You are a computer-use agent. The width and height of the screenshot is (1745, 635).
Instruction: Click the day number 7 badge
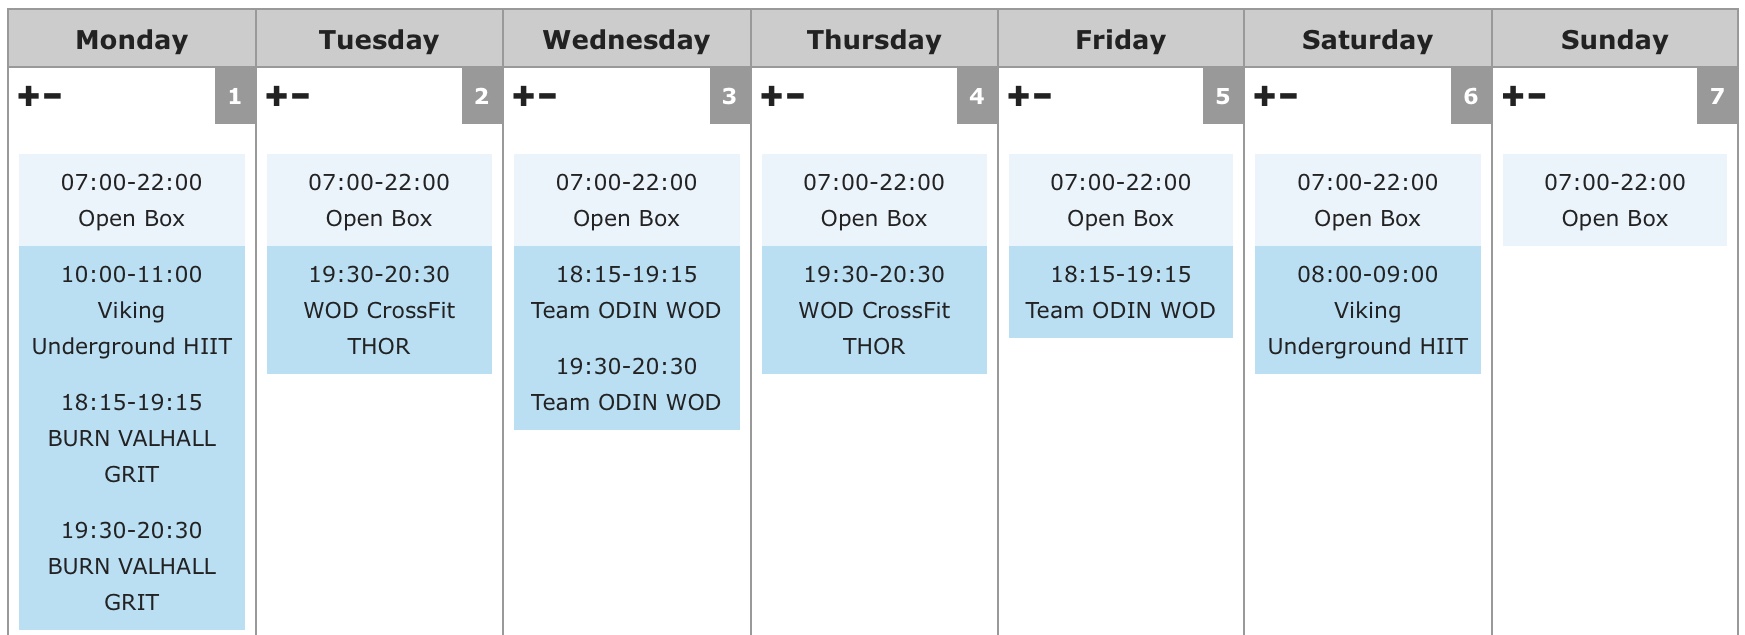pos(1717,96)
